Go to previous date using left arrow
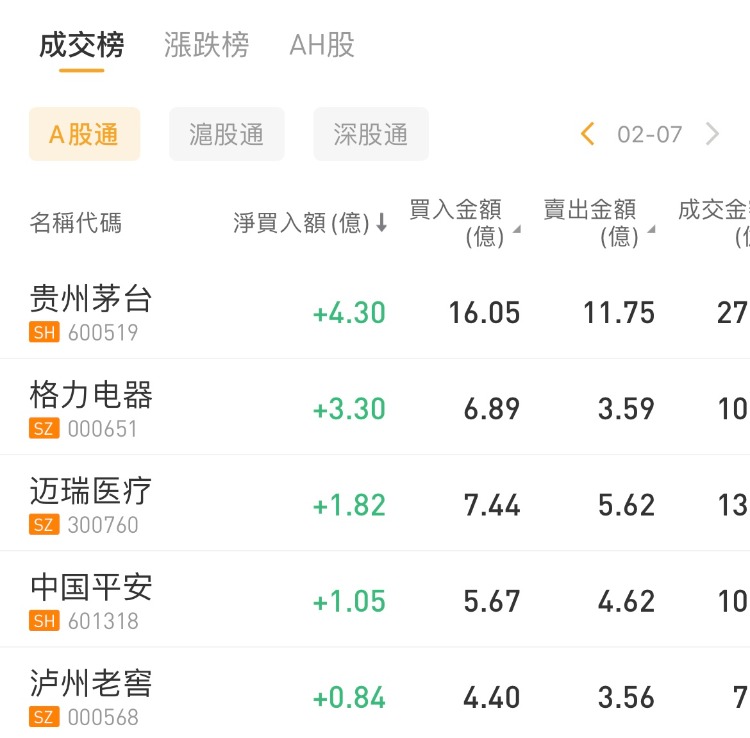This screenshot has width=750, height=738. click(587, 134)
